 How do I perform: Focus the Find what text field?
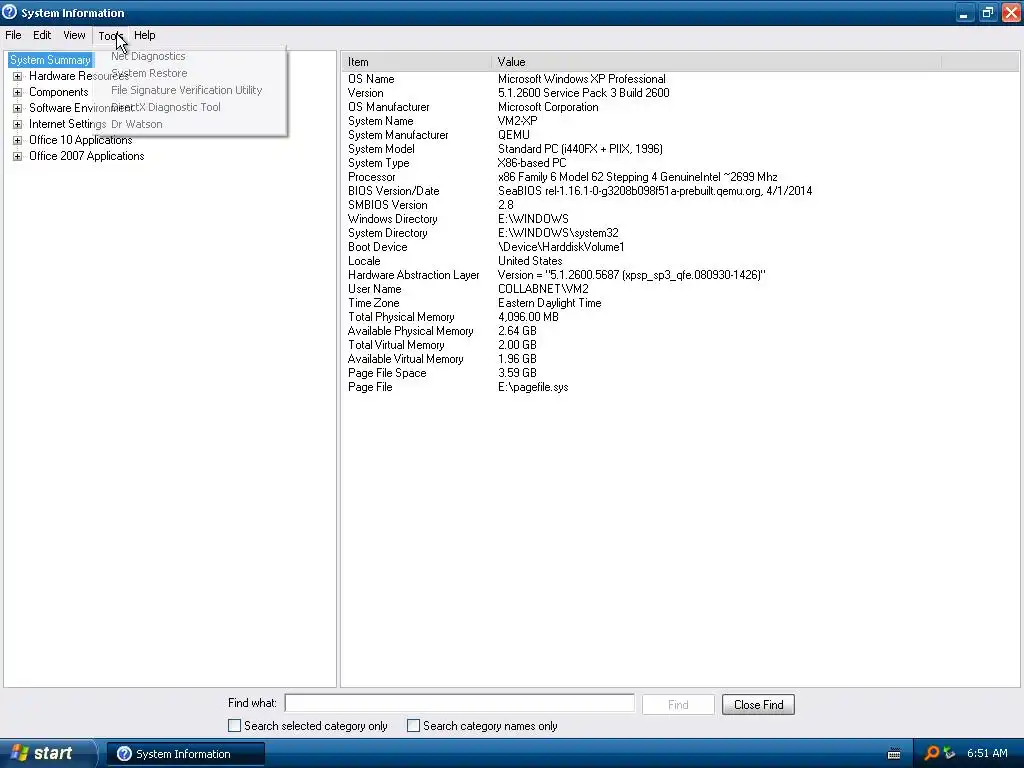click(x=460, y=703)
